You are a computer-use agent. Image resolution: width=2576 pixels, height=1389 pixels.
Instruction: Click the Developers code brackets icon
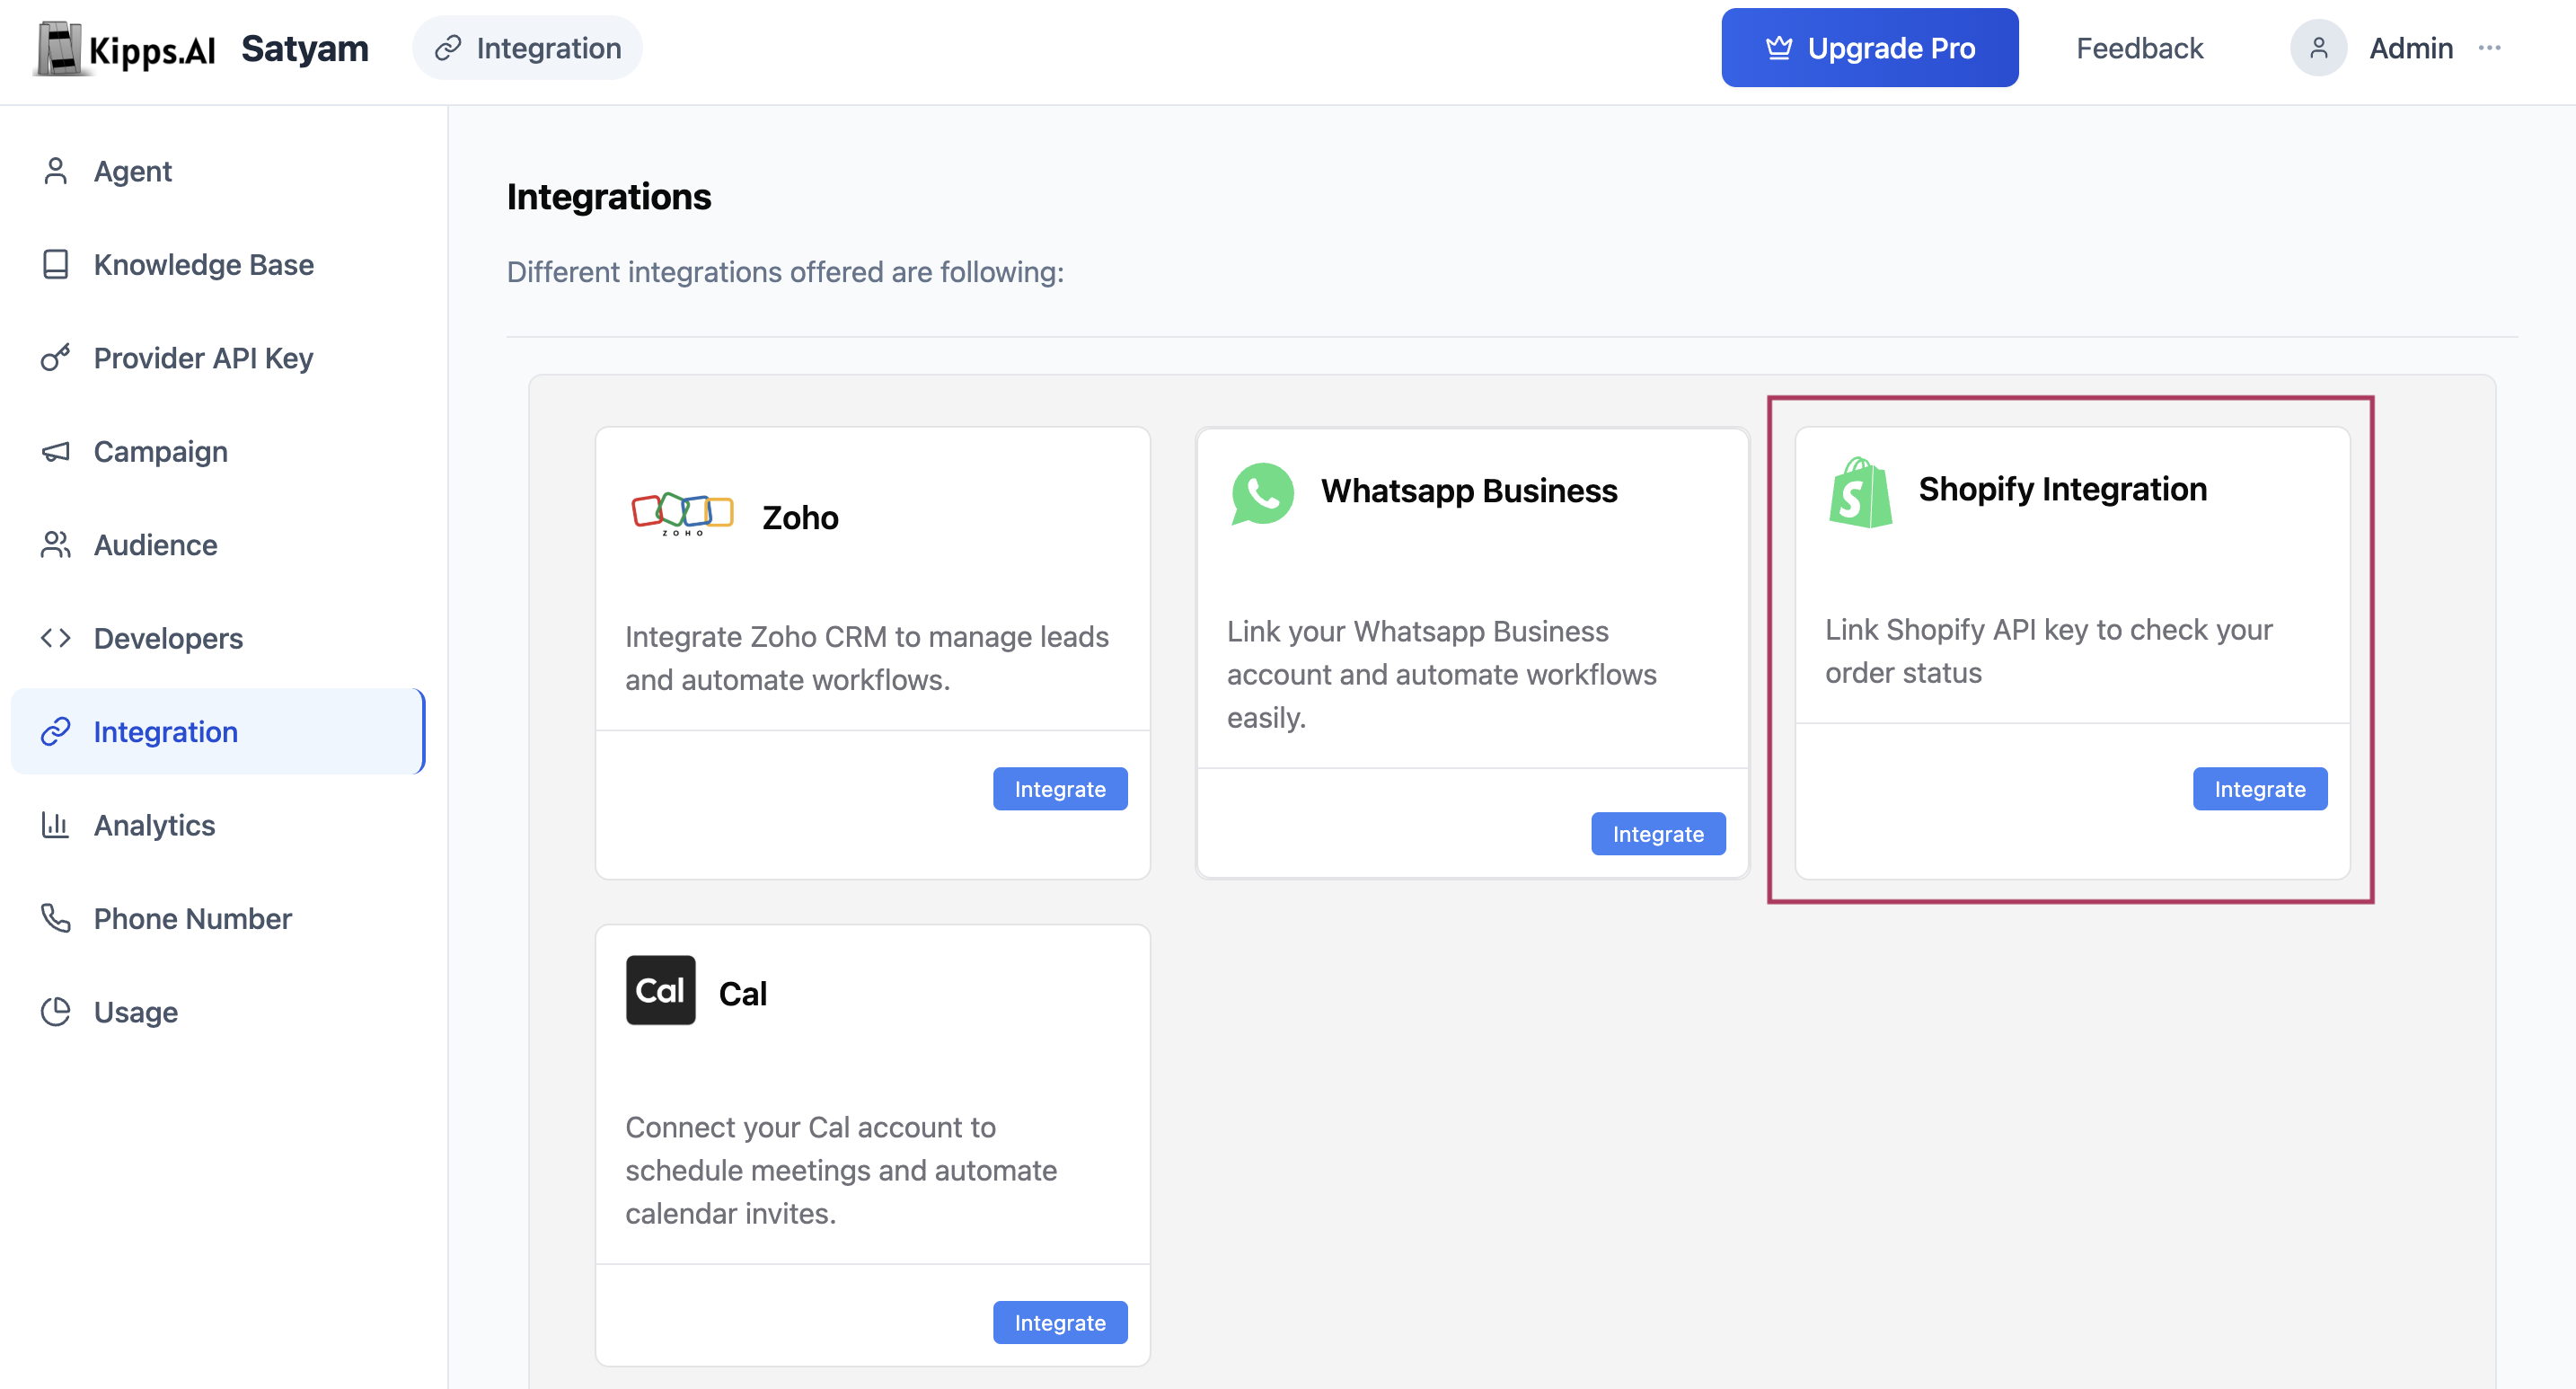56,638
